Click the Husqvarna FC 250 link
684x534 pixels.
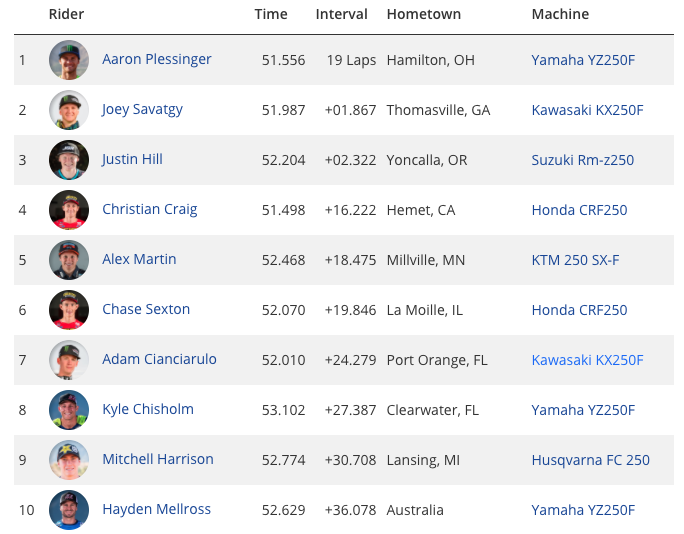(591, 460)
